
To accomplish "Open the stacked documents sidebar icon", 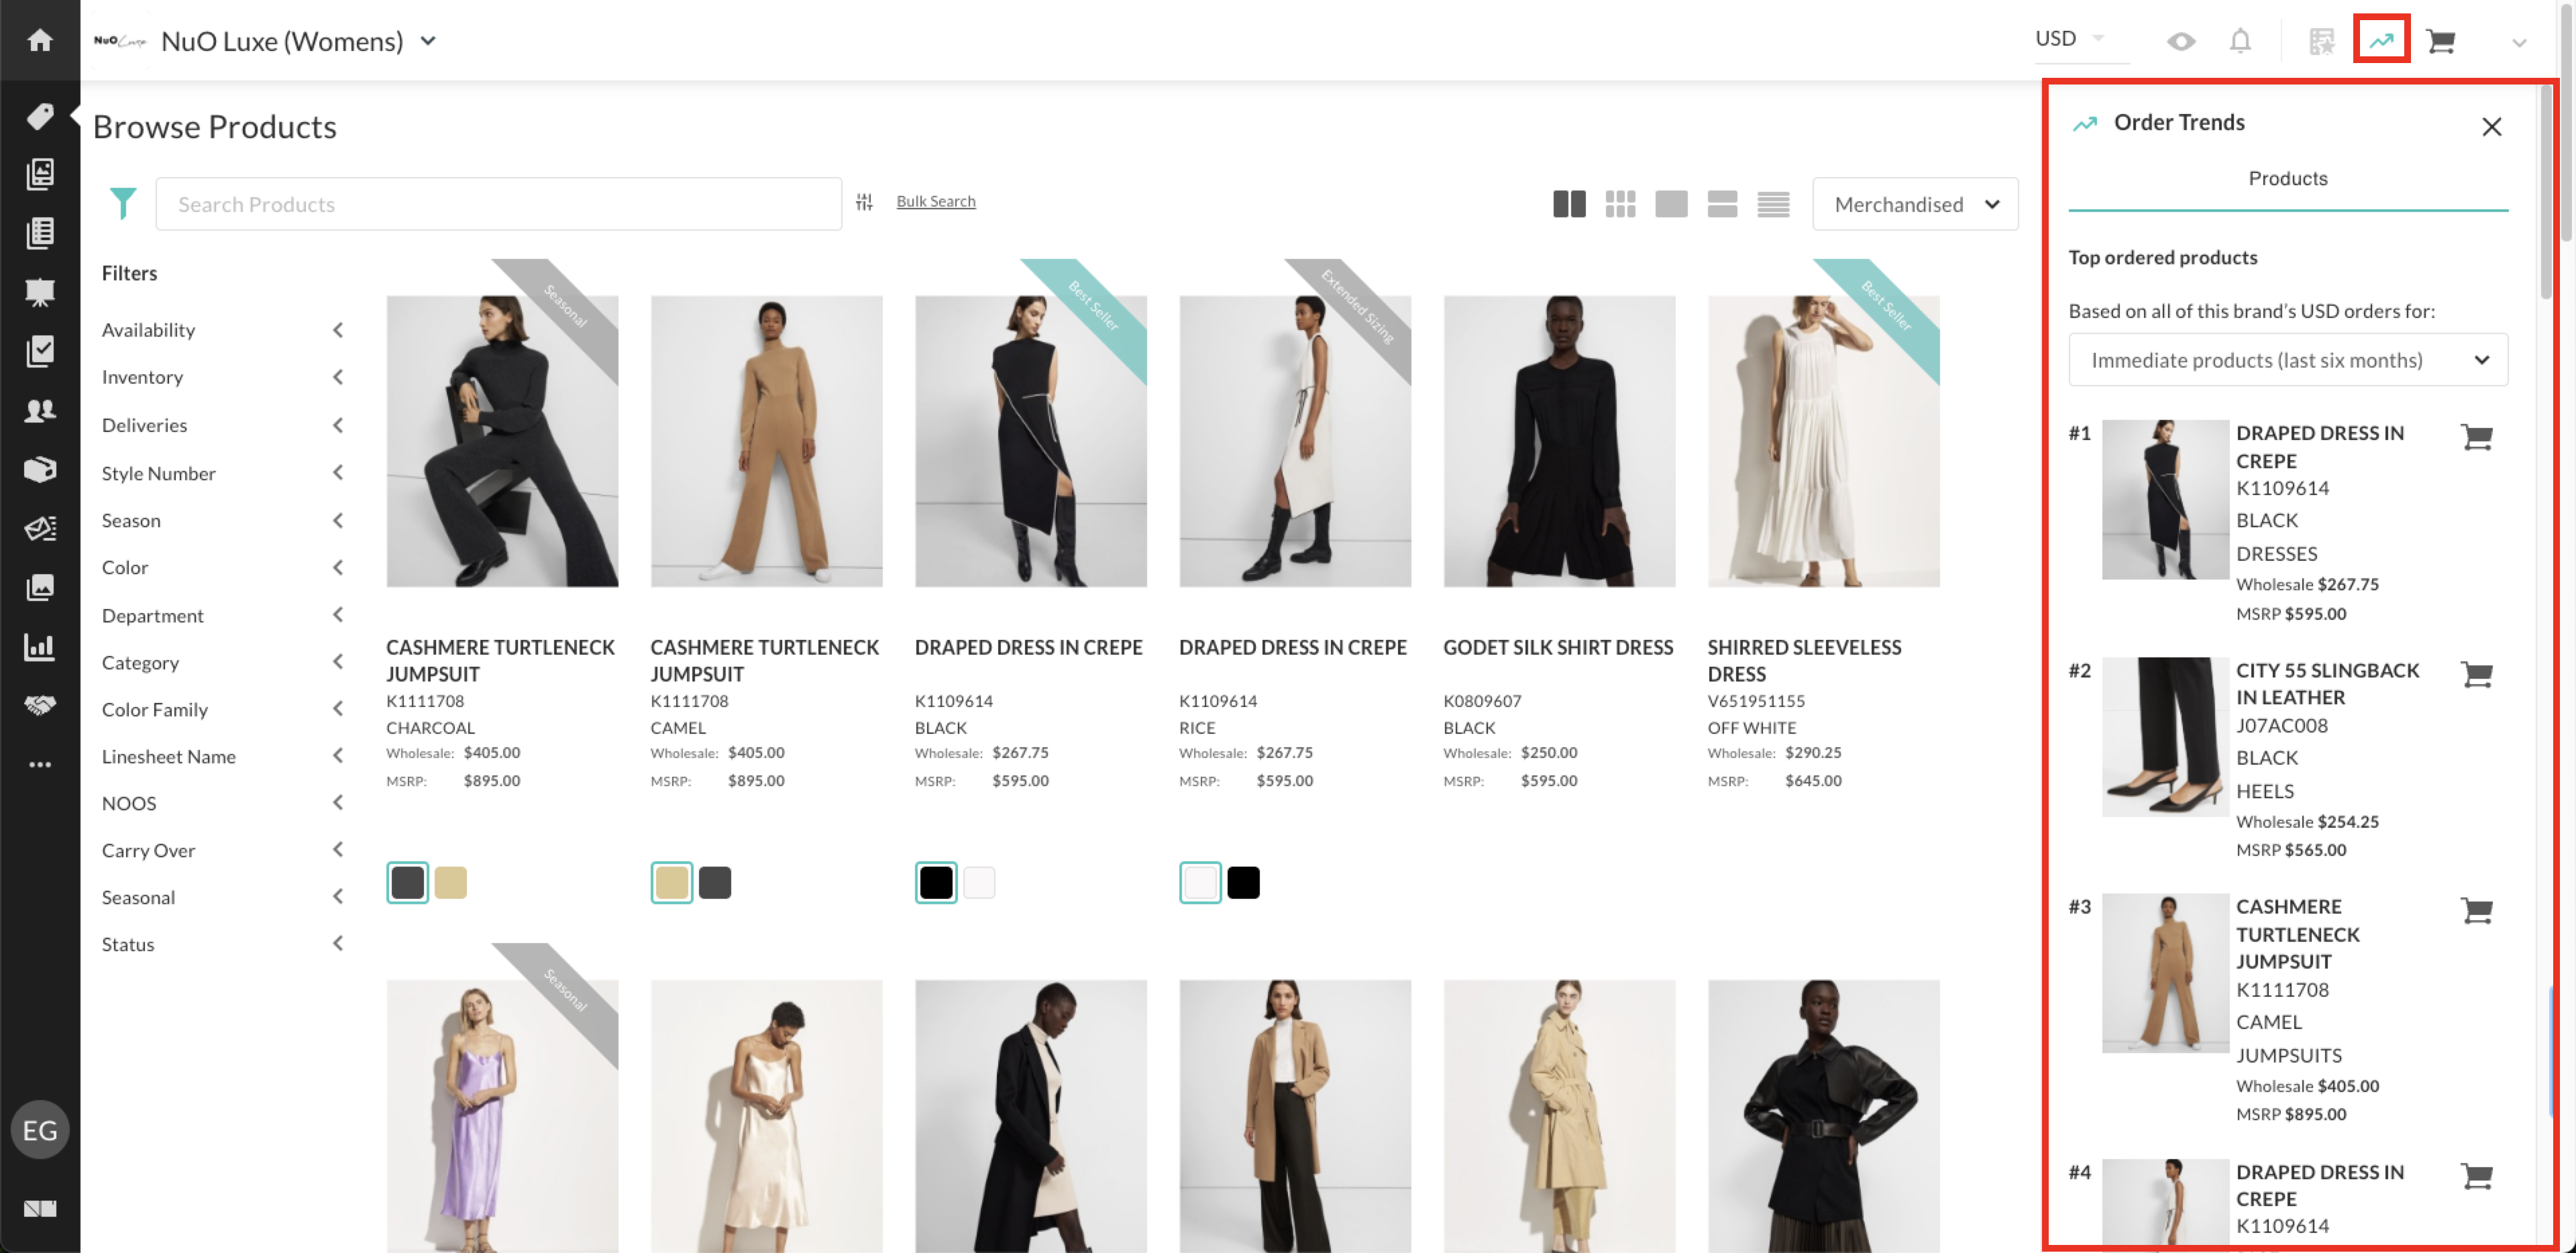I will click(40, 174).
